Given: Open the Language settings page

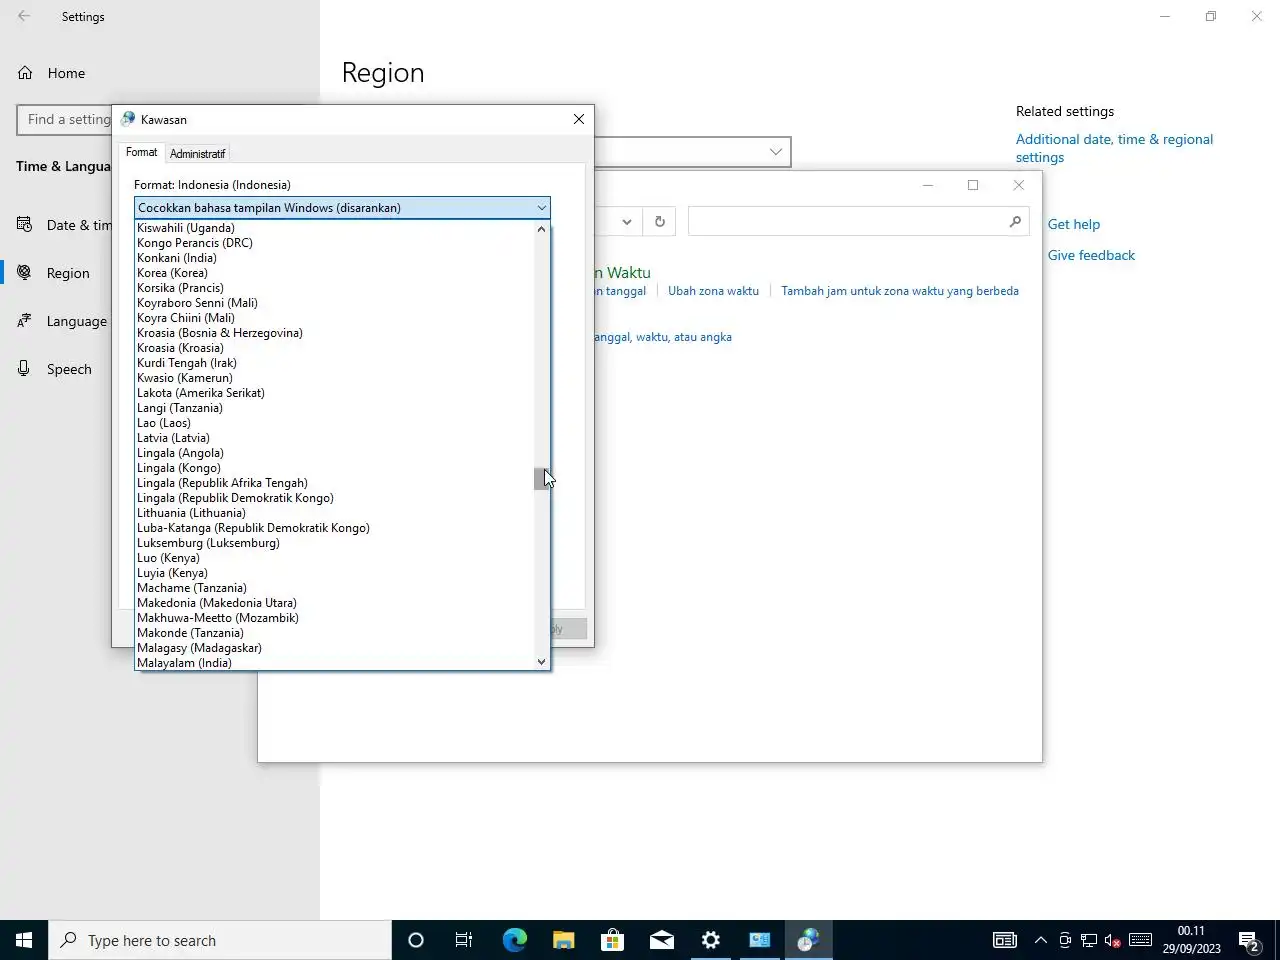Looking at the screenshot, I should click(x=77, y=321).
